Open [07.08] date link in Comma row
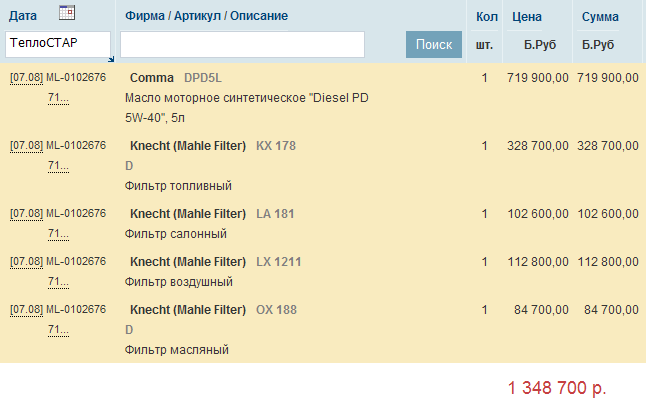 (26, 78)
